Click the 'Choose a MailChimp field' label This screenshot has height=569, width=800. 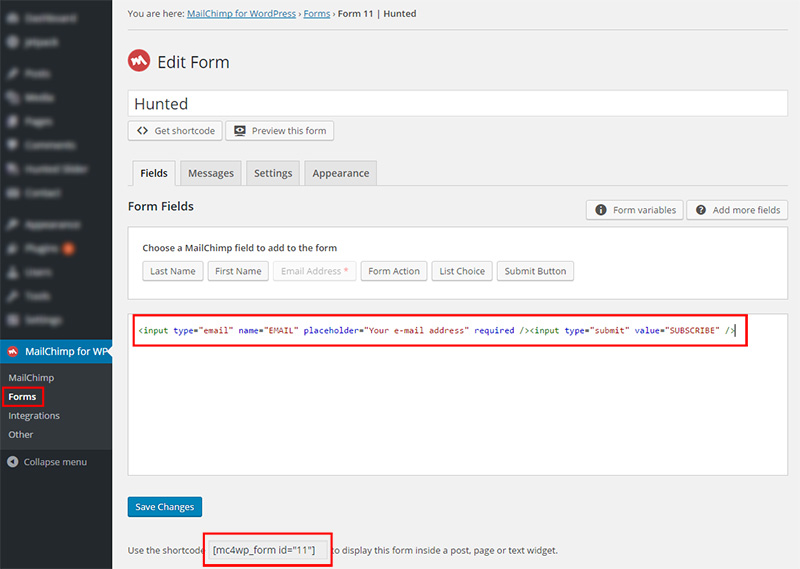click(x=240, y=248)
